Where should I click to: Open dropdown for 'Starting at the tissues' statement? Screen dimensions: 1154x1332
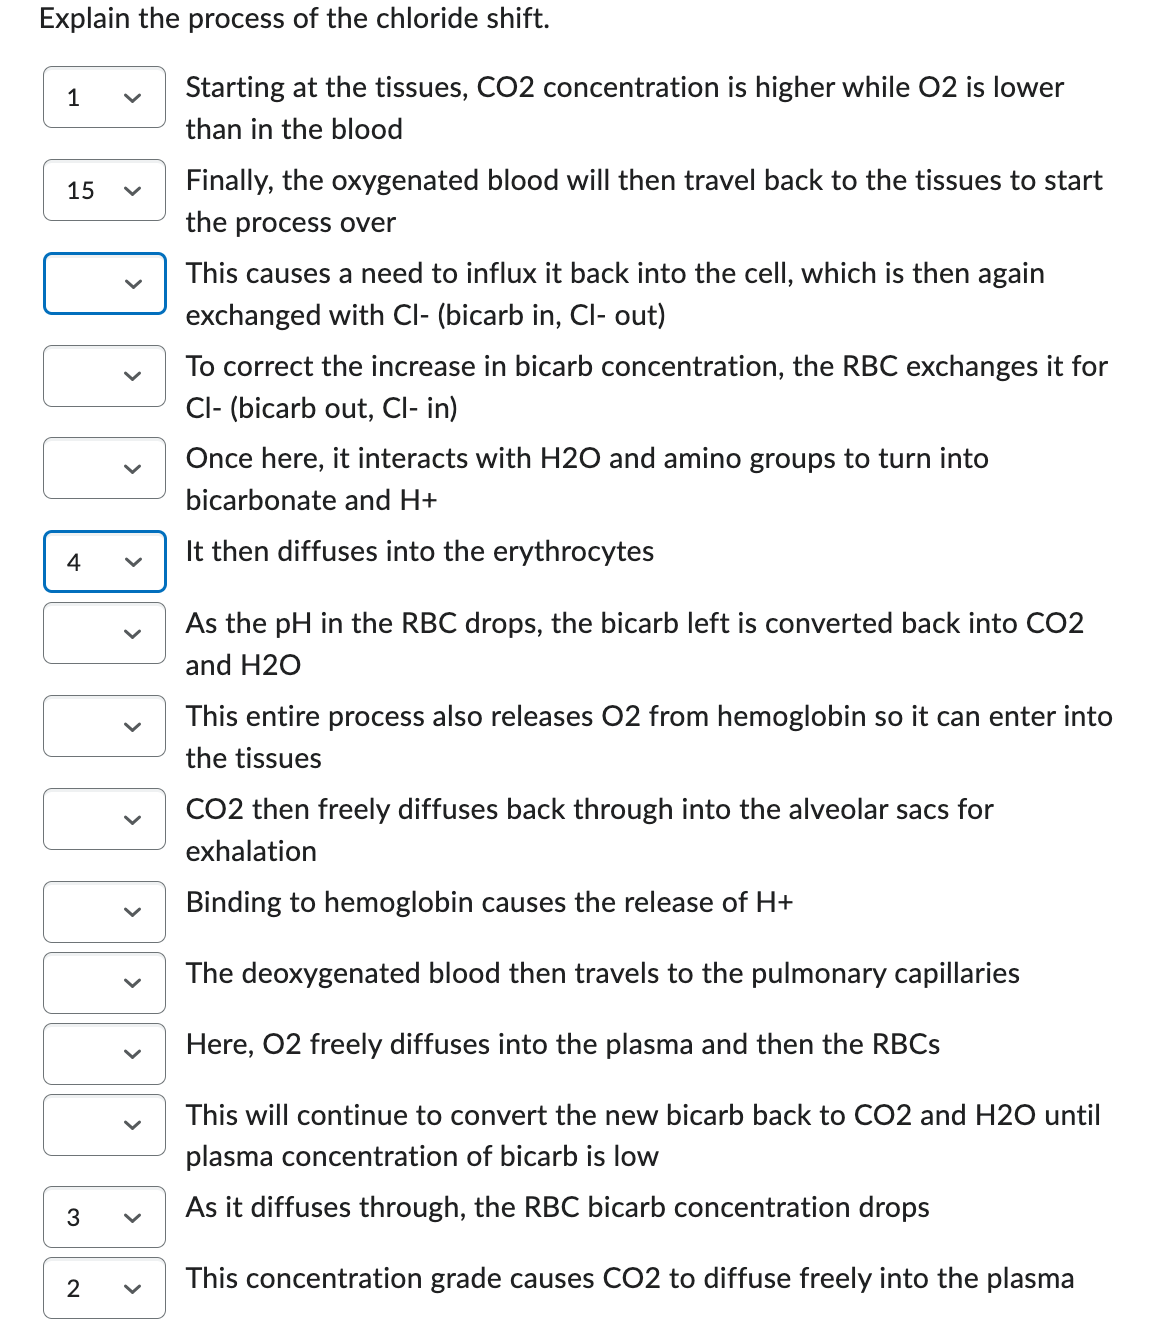click(x=104, y=97)
